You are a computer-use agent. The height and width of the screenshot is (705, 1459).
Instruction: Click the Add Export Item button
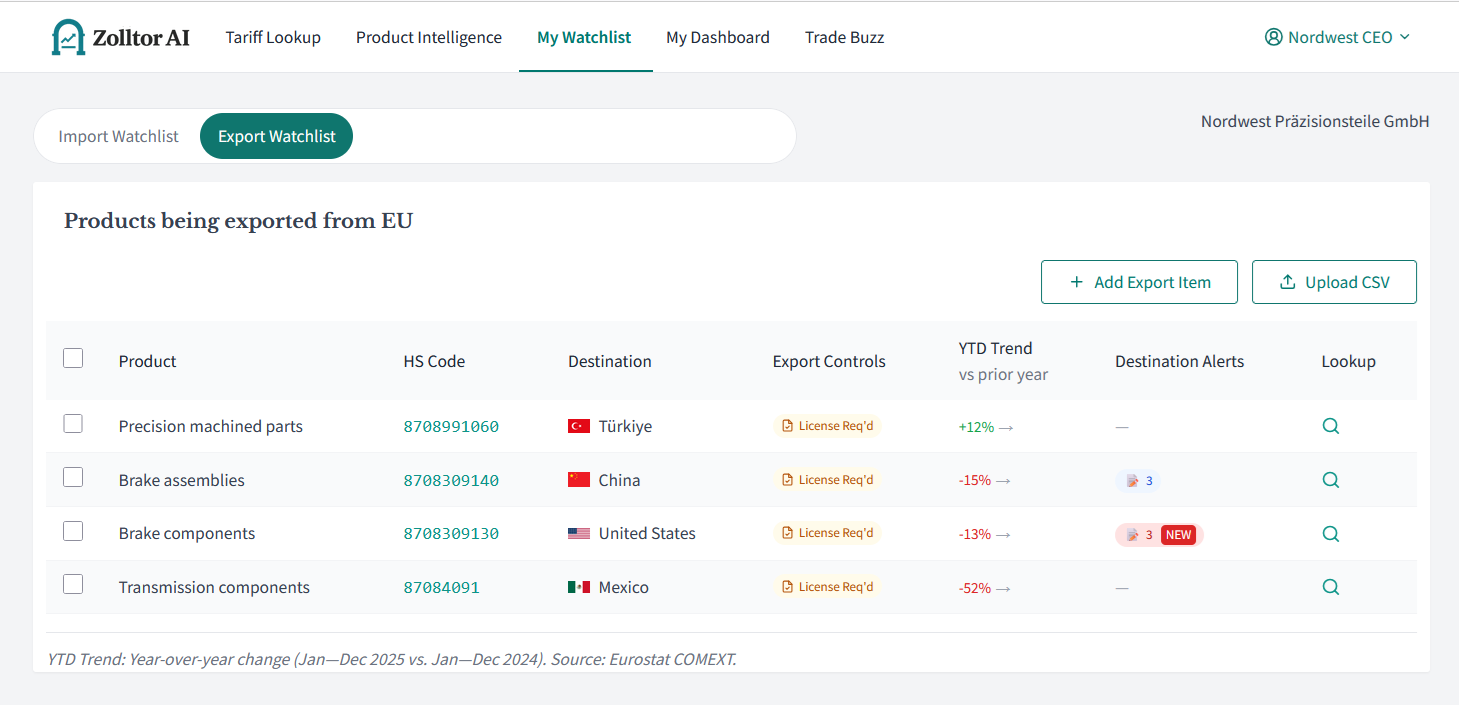coord(1139,282)
